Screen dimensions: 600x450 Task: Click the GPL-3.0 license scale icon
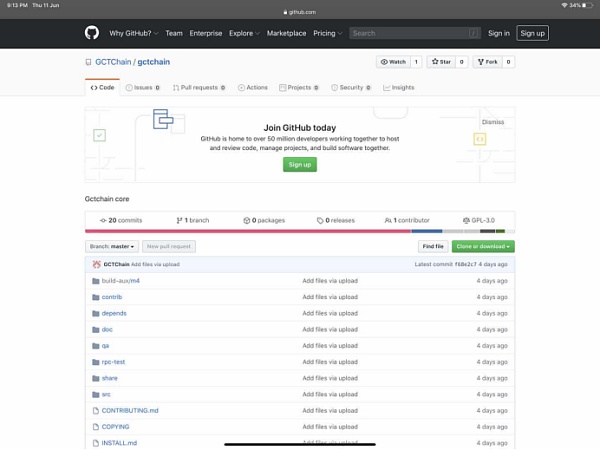coord(464,220)
